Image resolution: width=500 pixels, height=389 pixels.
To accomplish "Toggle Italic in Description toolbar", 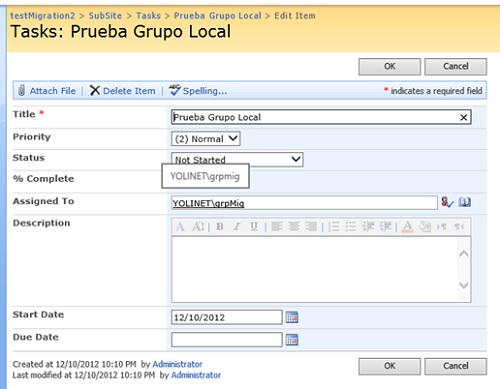I will click(237, 227).
